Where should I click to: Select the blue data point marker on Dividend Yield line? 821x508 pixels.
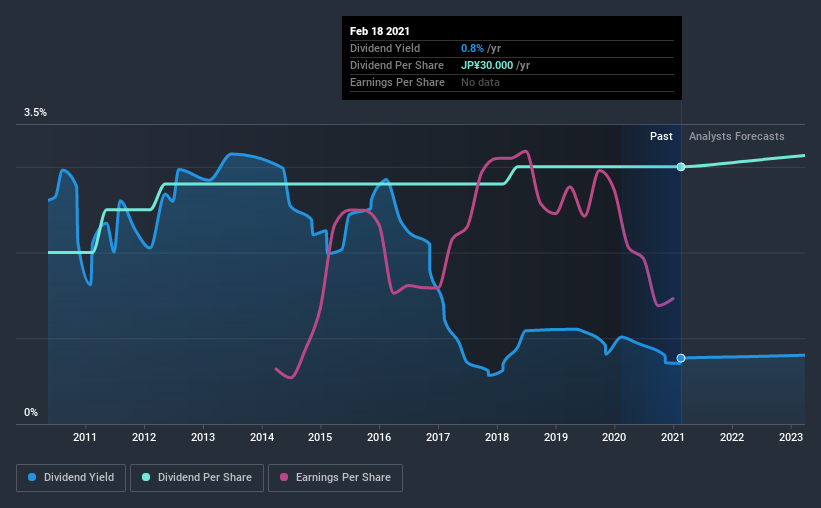click(681, 358)
